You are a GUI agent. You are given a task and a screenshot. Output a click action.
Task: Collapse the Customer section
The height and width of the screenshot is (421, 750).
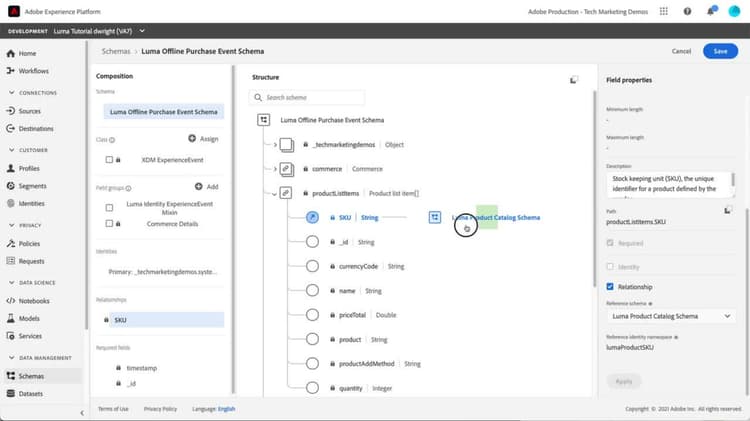tap(11, 150)
